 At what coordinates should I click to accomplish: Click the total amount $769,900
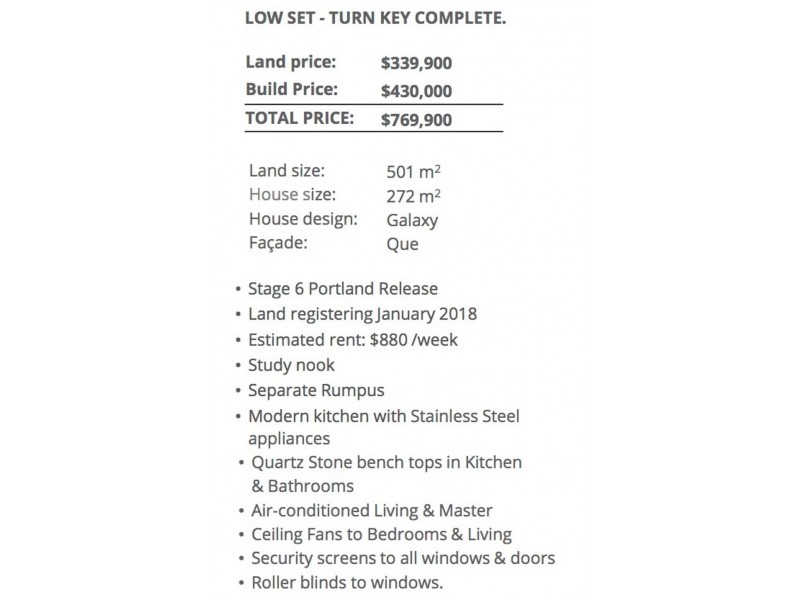tap(416, 120)
